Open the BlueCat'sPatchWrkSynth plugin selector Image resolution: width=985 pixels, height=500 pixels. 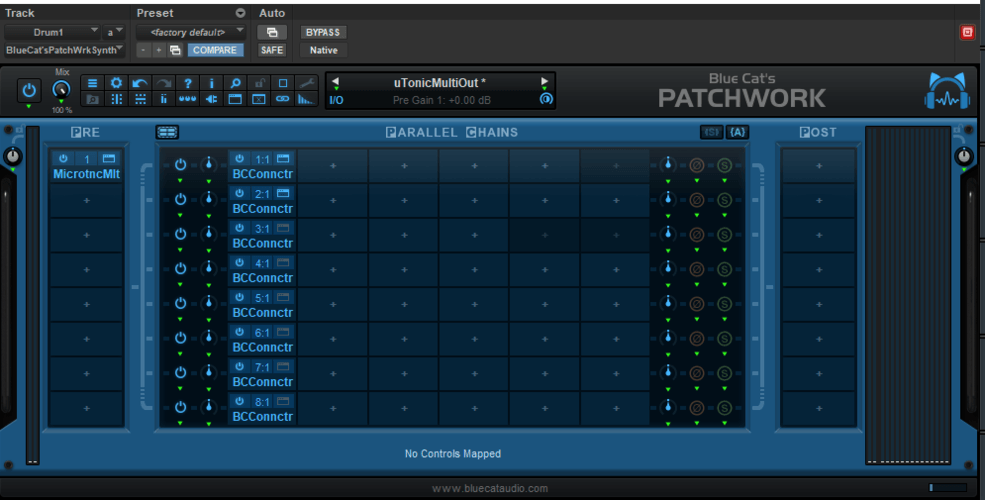[65, 50]
